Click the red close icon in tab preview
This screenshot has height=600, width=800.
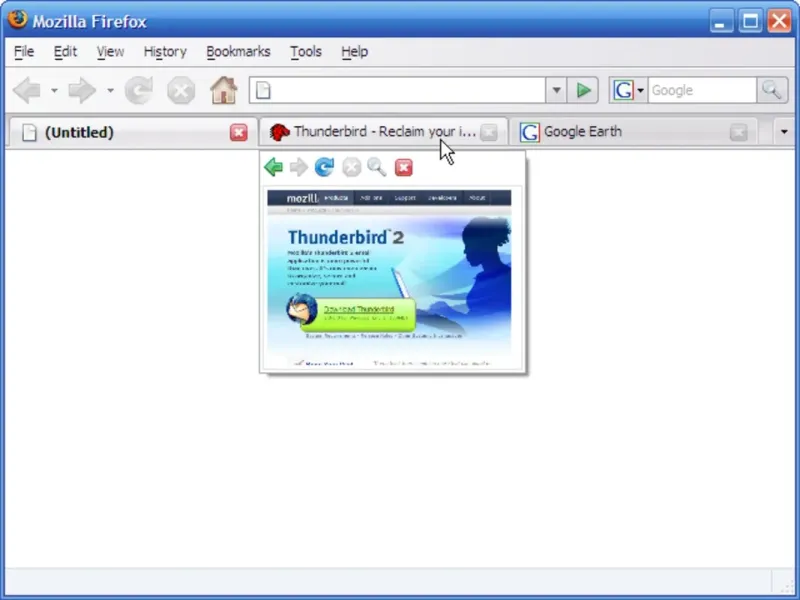coord(404,167)
